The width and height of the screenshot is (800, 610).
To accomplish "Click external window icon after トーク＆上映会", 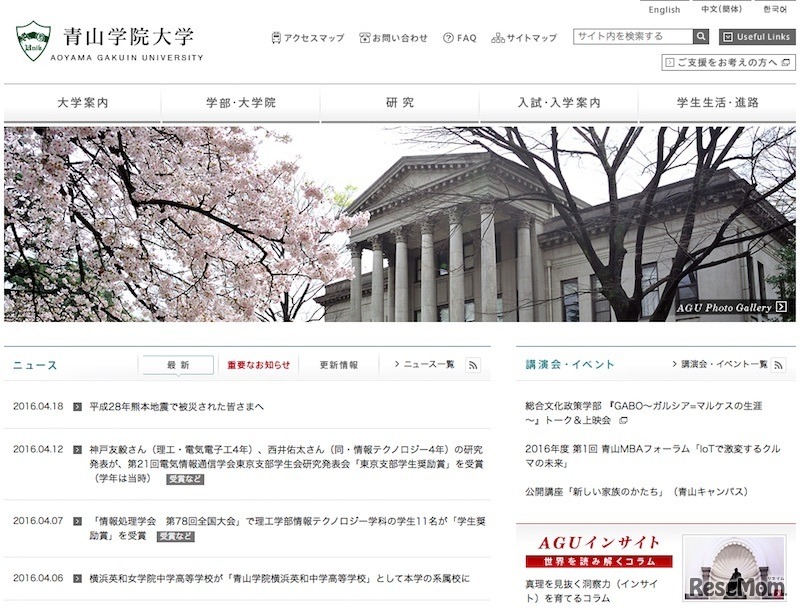I will 623,421.
